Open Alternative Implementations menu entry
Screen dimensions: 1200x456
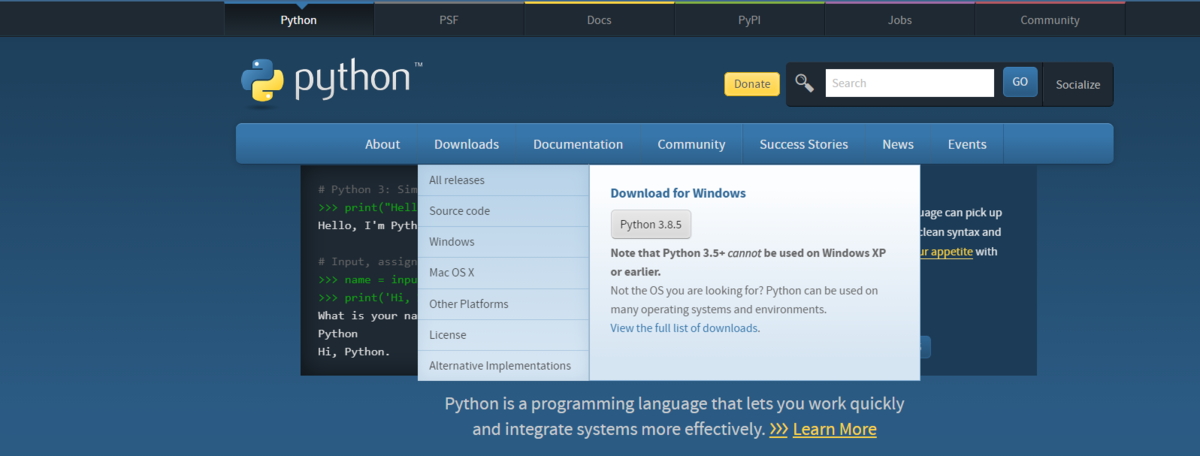click(500, 366)
